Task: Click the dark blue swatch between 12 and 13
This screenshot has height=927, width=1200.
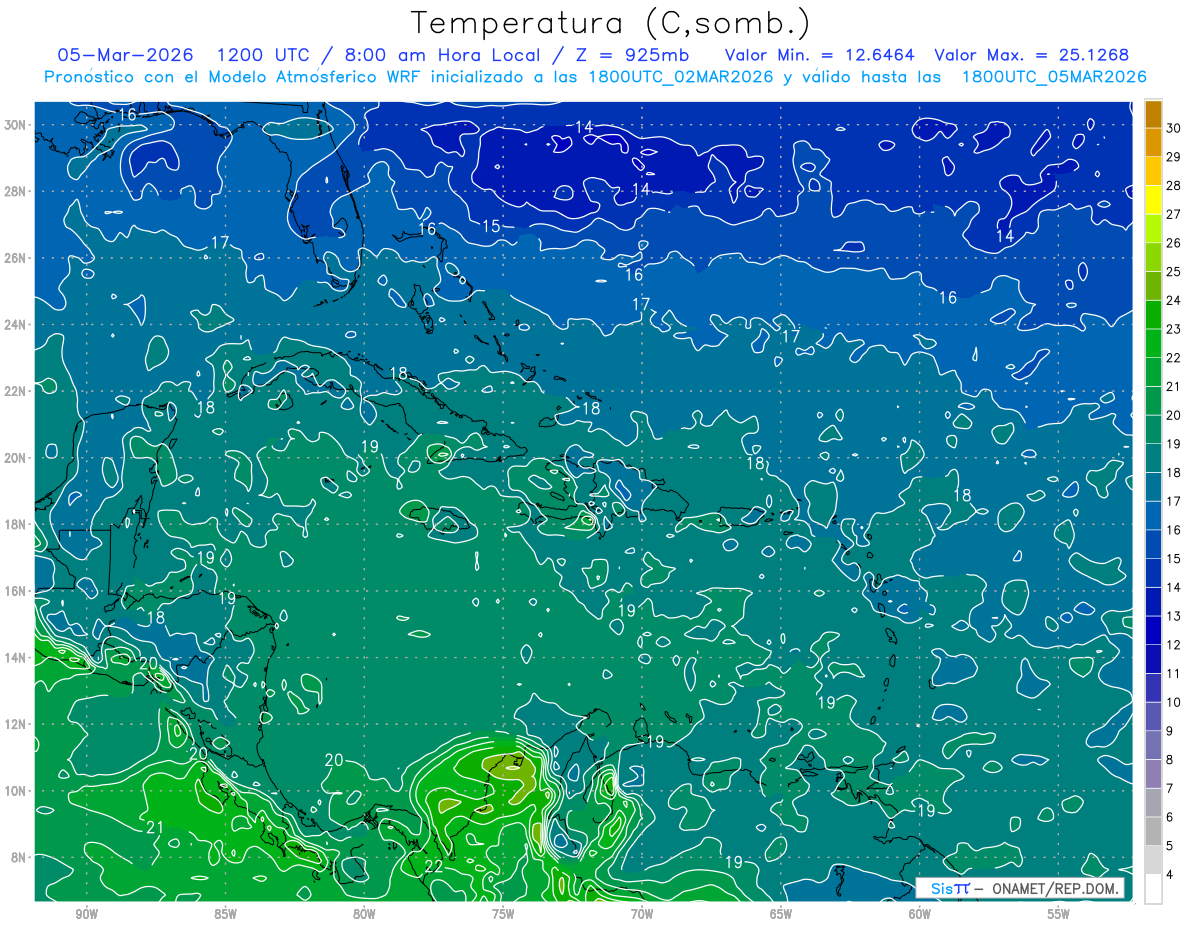Action: click(1153, 631)
